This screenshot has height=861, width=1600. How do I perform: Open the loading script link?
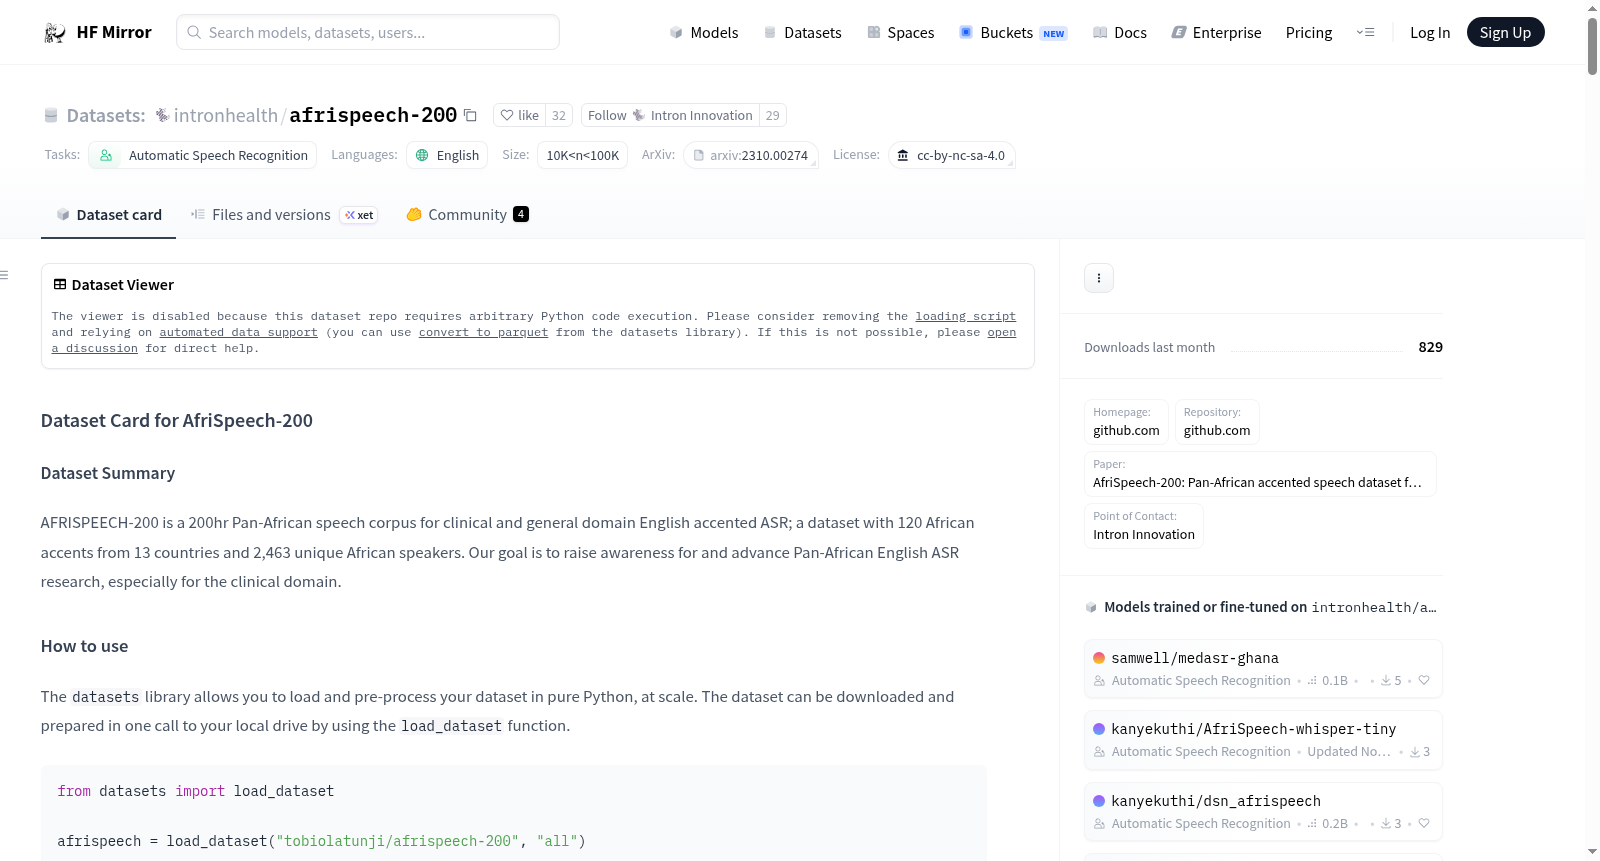(x=965, y=317)
